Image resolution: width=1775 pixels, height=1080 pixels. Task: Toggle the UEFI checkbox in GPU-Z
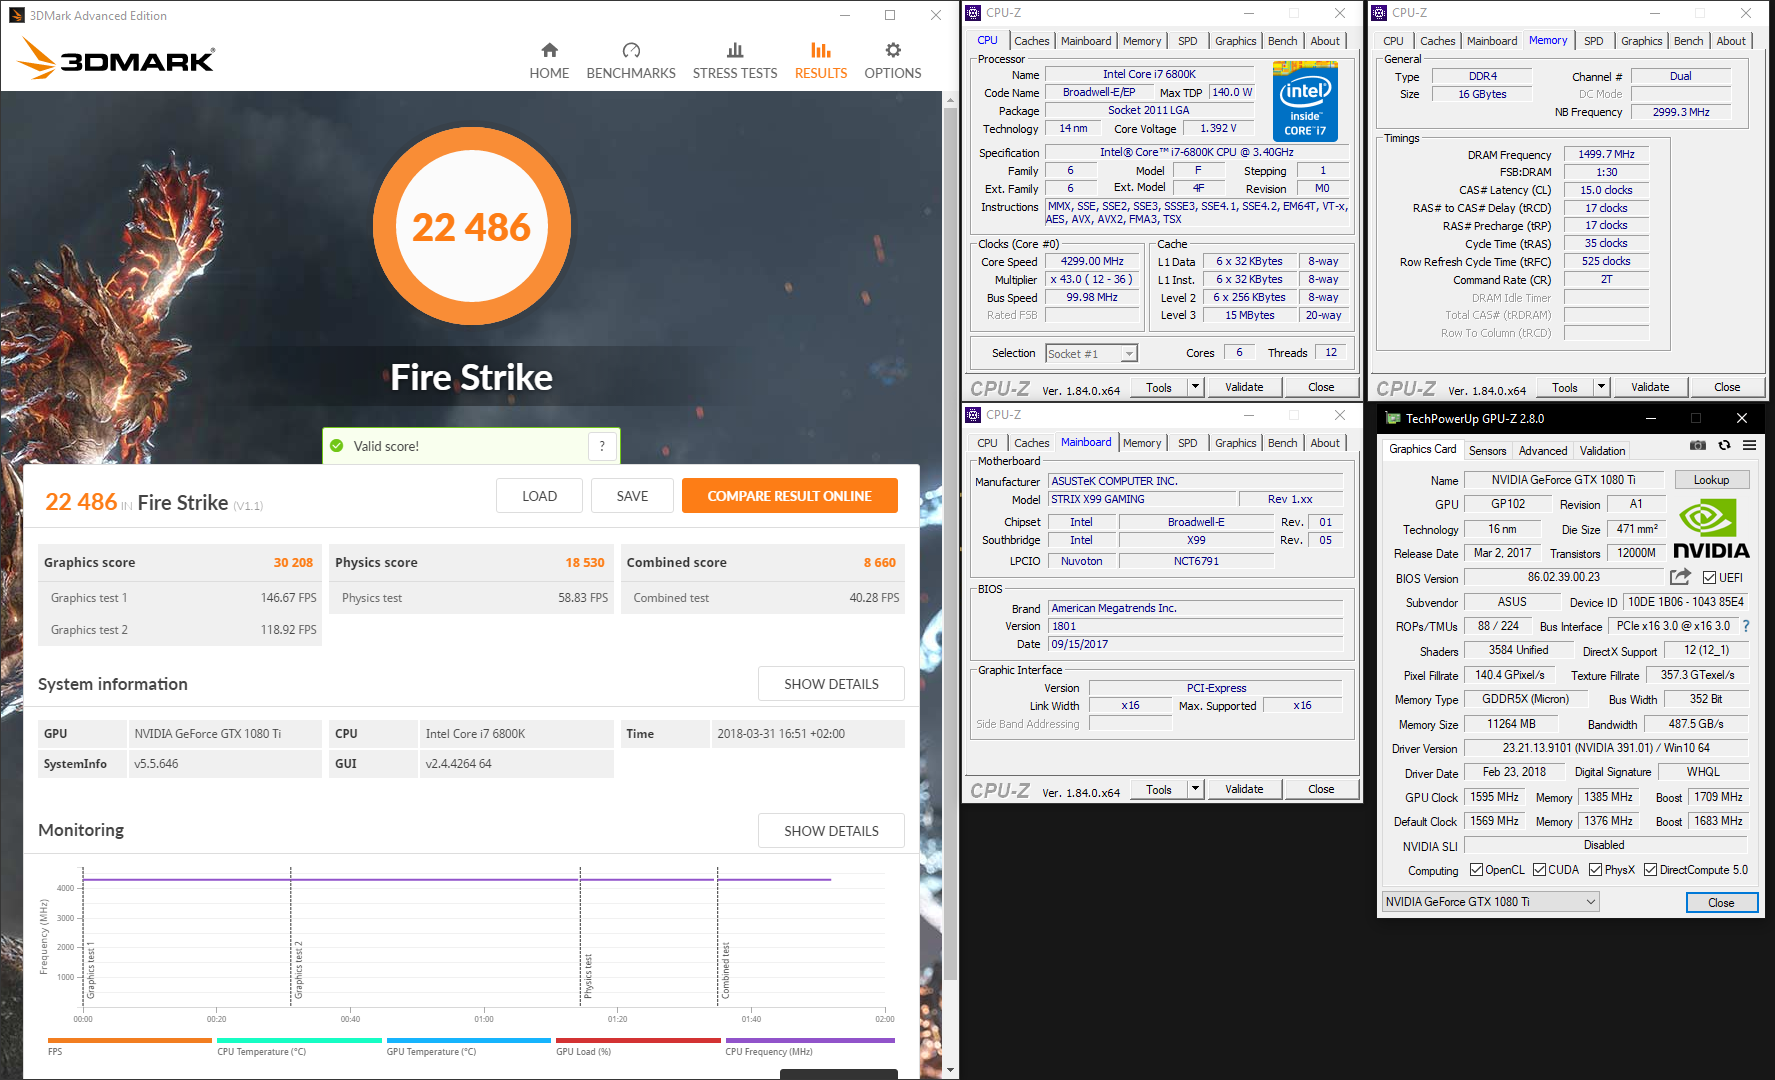tap(1710, 577)
